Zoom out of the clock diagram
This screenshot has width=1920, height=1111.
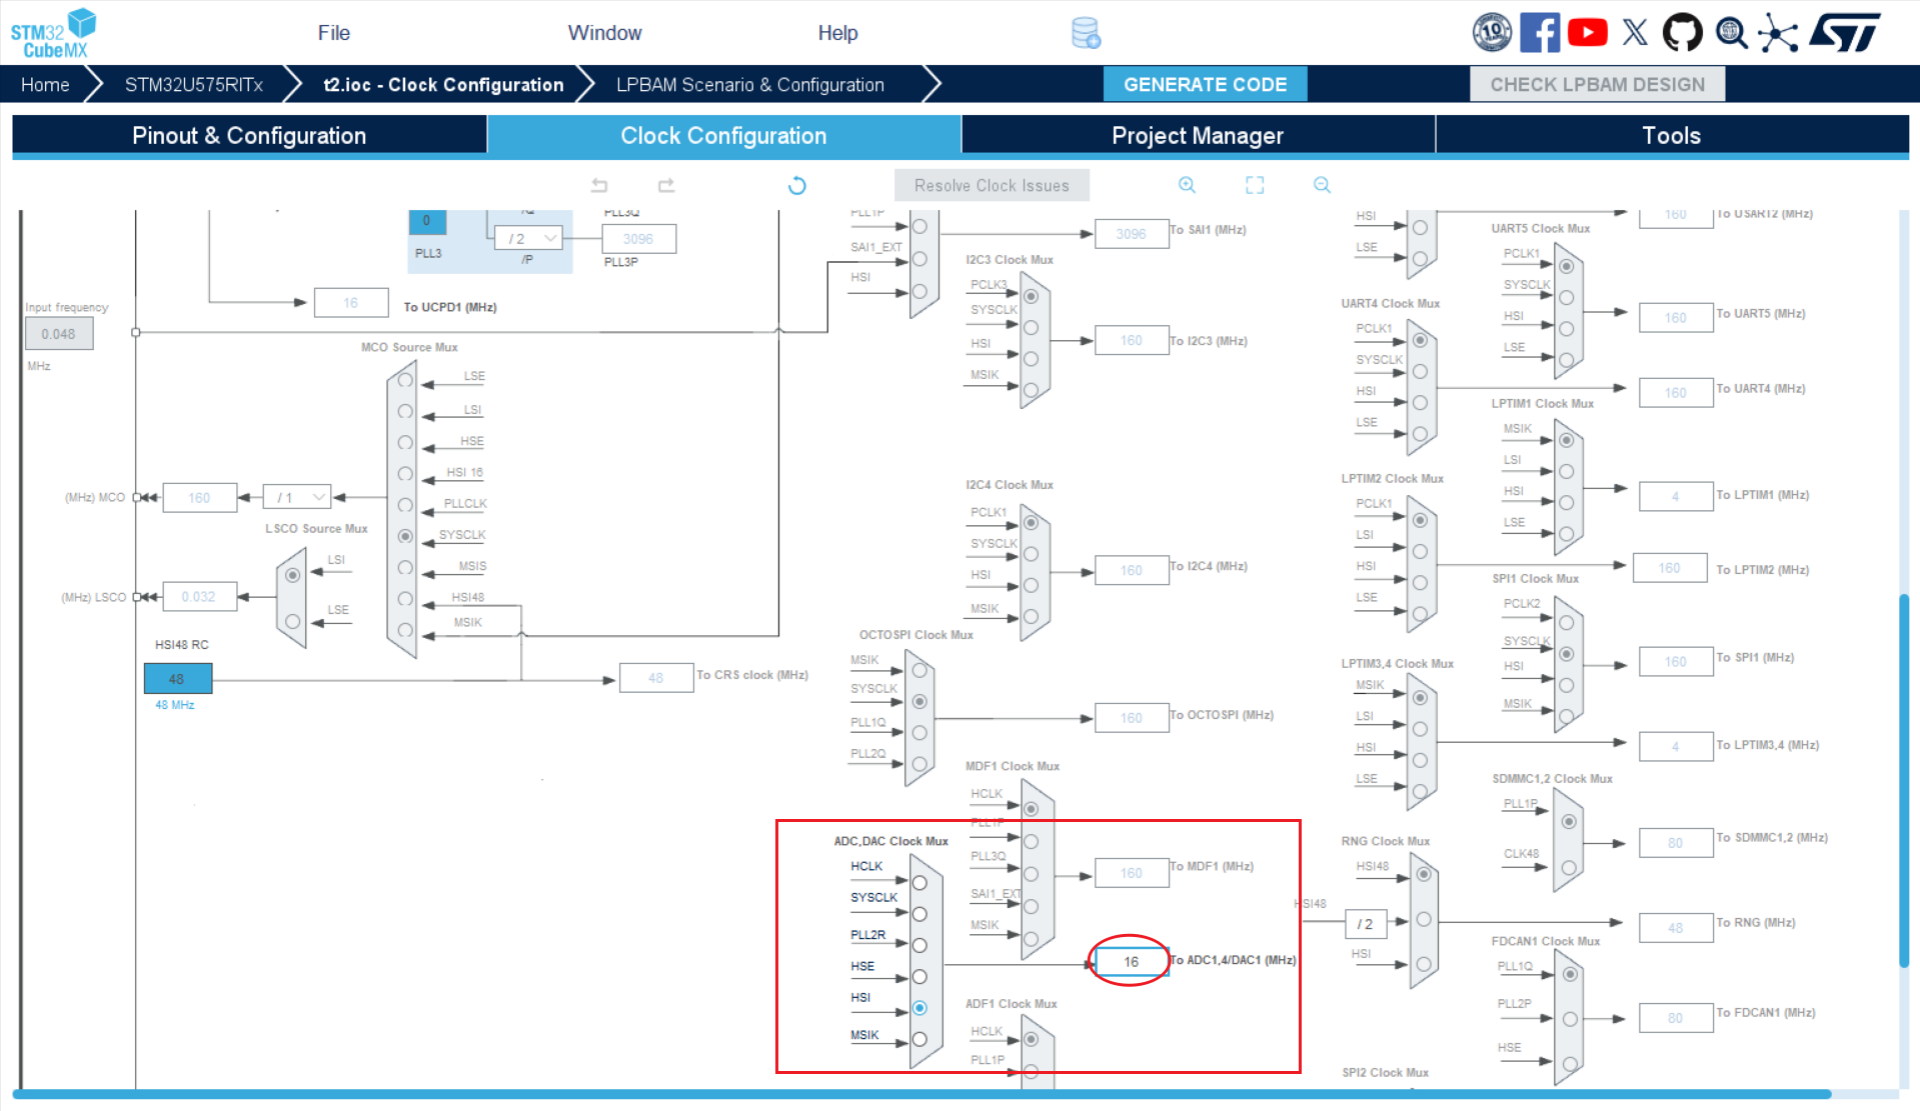point(1322,185)
